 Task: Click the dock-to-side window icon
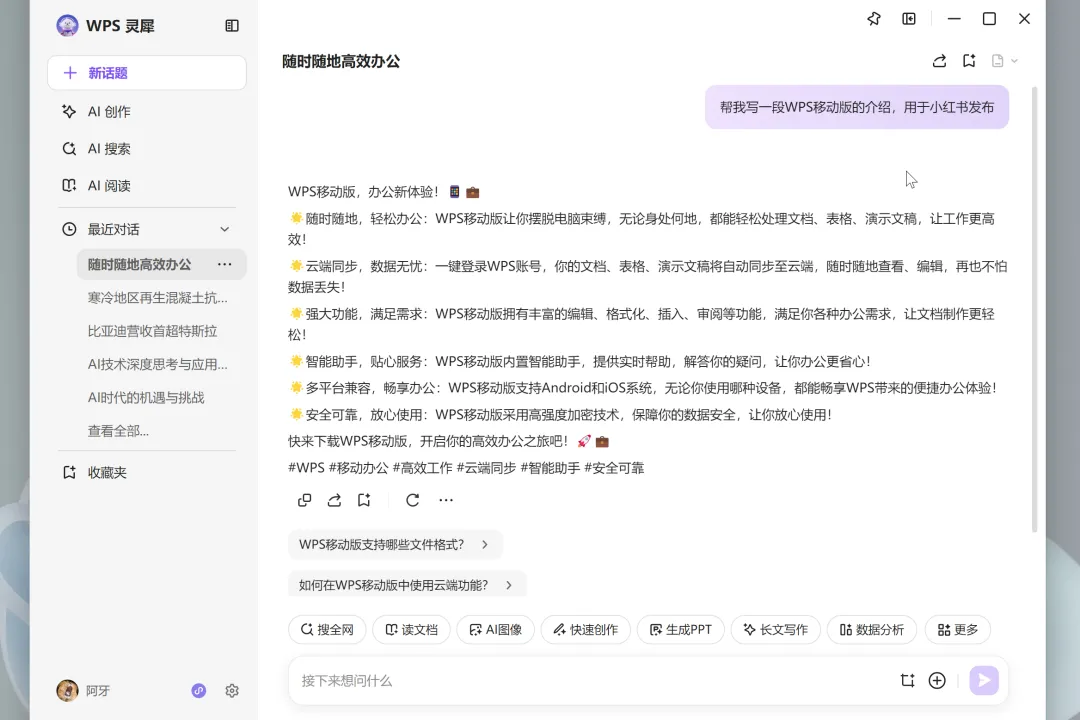pos(909,19)
